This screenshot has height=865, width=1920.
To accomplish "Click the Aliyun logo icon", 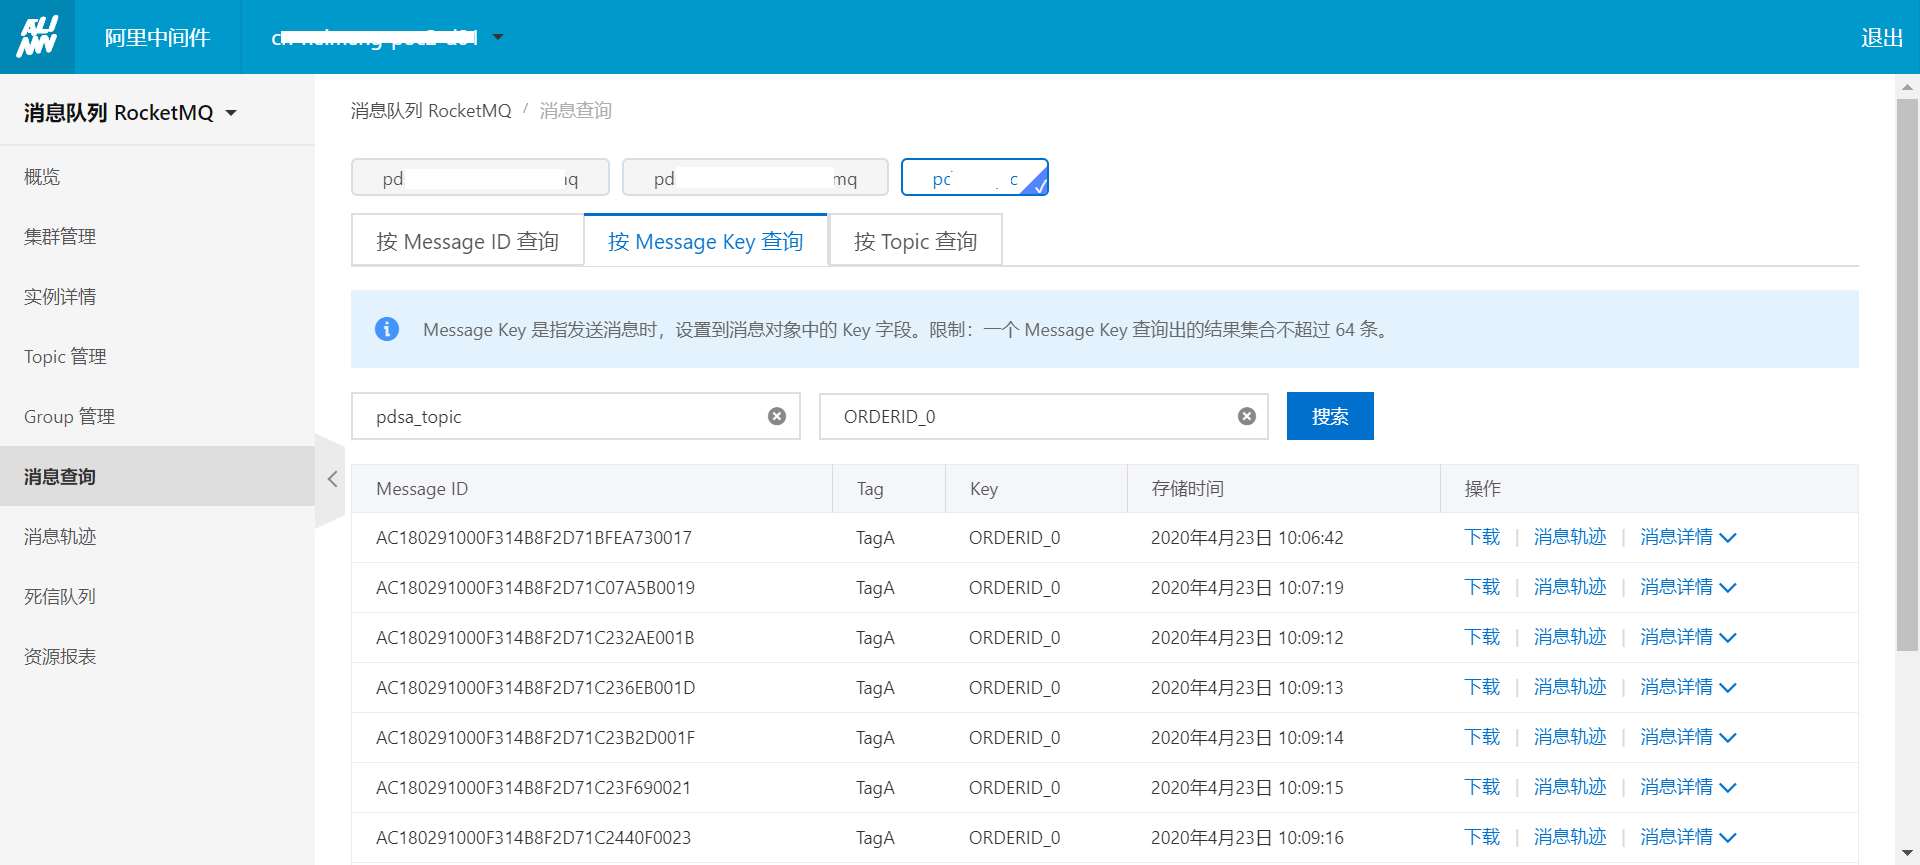I will (37, 37).
